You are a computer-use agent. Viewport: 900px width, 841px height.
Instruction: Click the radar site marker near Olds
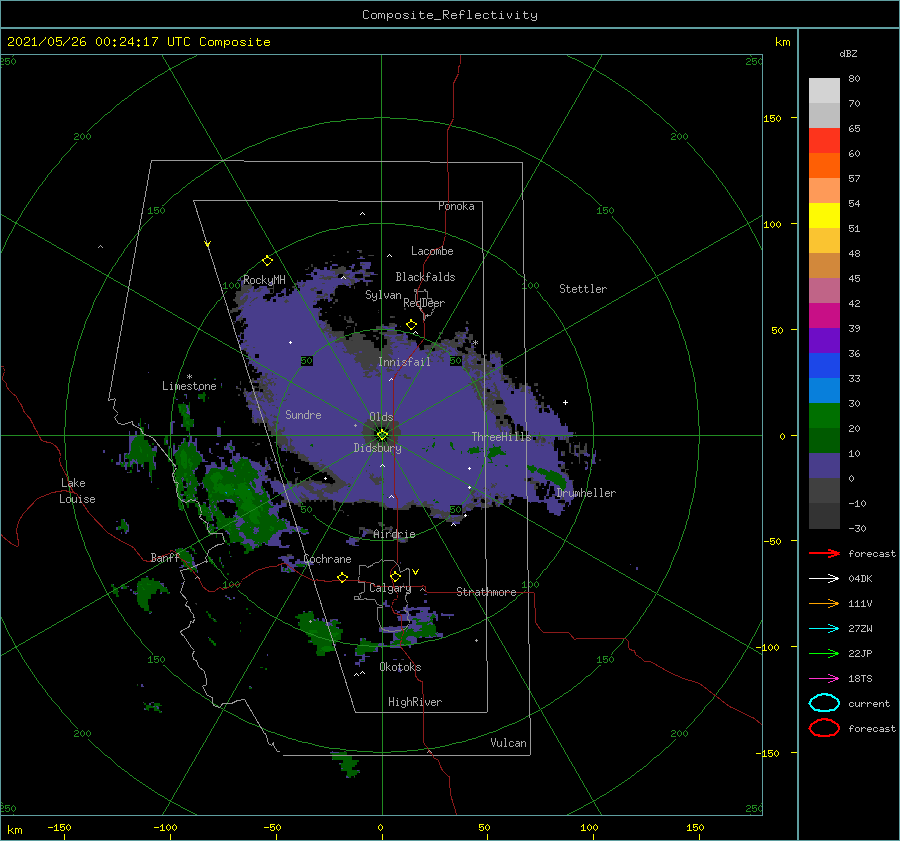pos(382,435)
